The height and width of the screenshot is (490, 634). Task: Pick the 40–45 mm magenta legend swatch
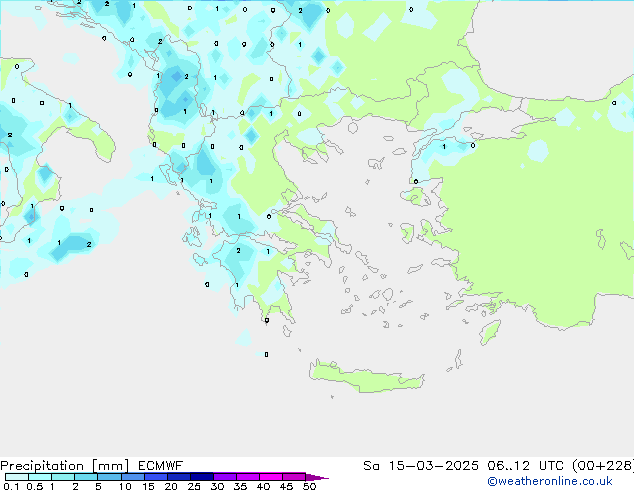(x=271, y=477)
